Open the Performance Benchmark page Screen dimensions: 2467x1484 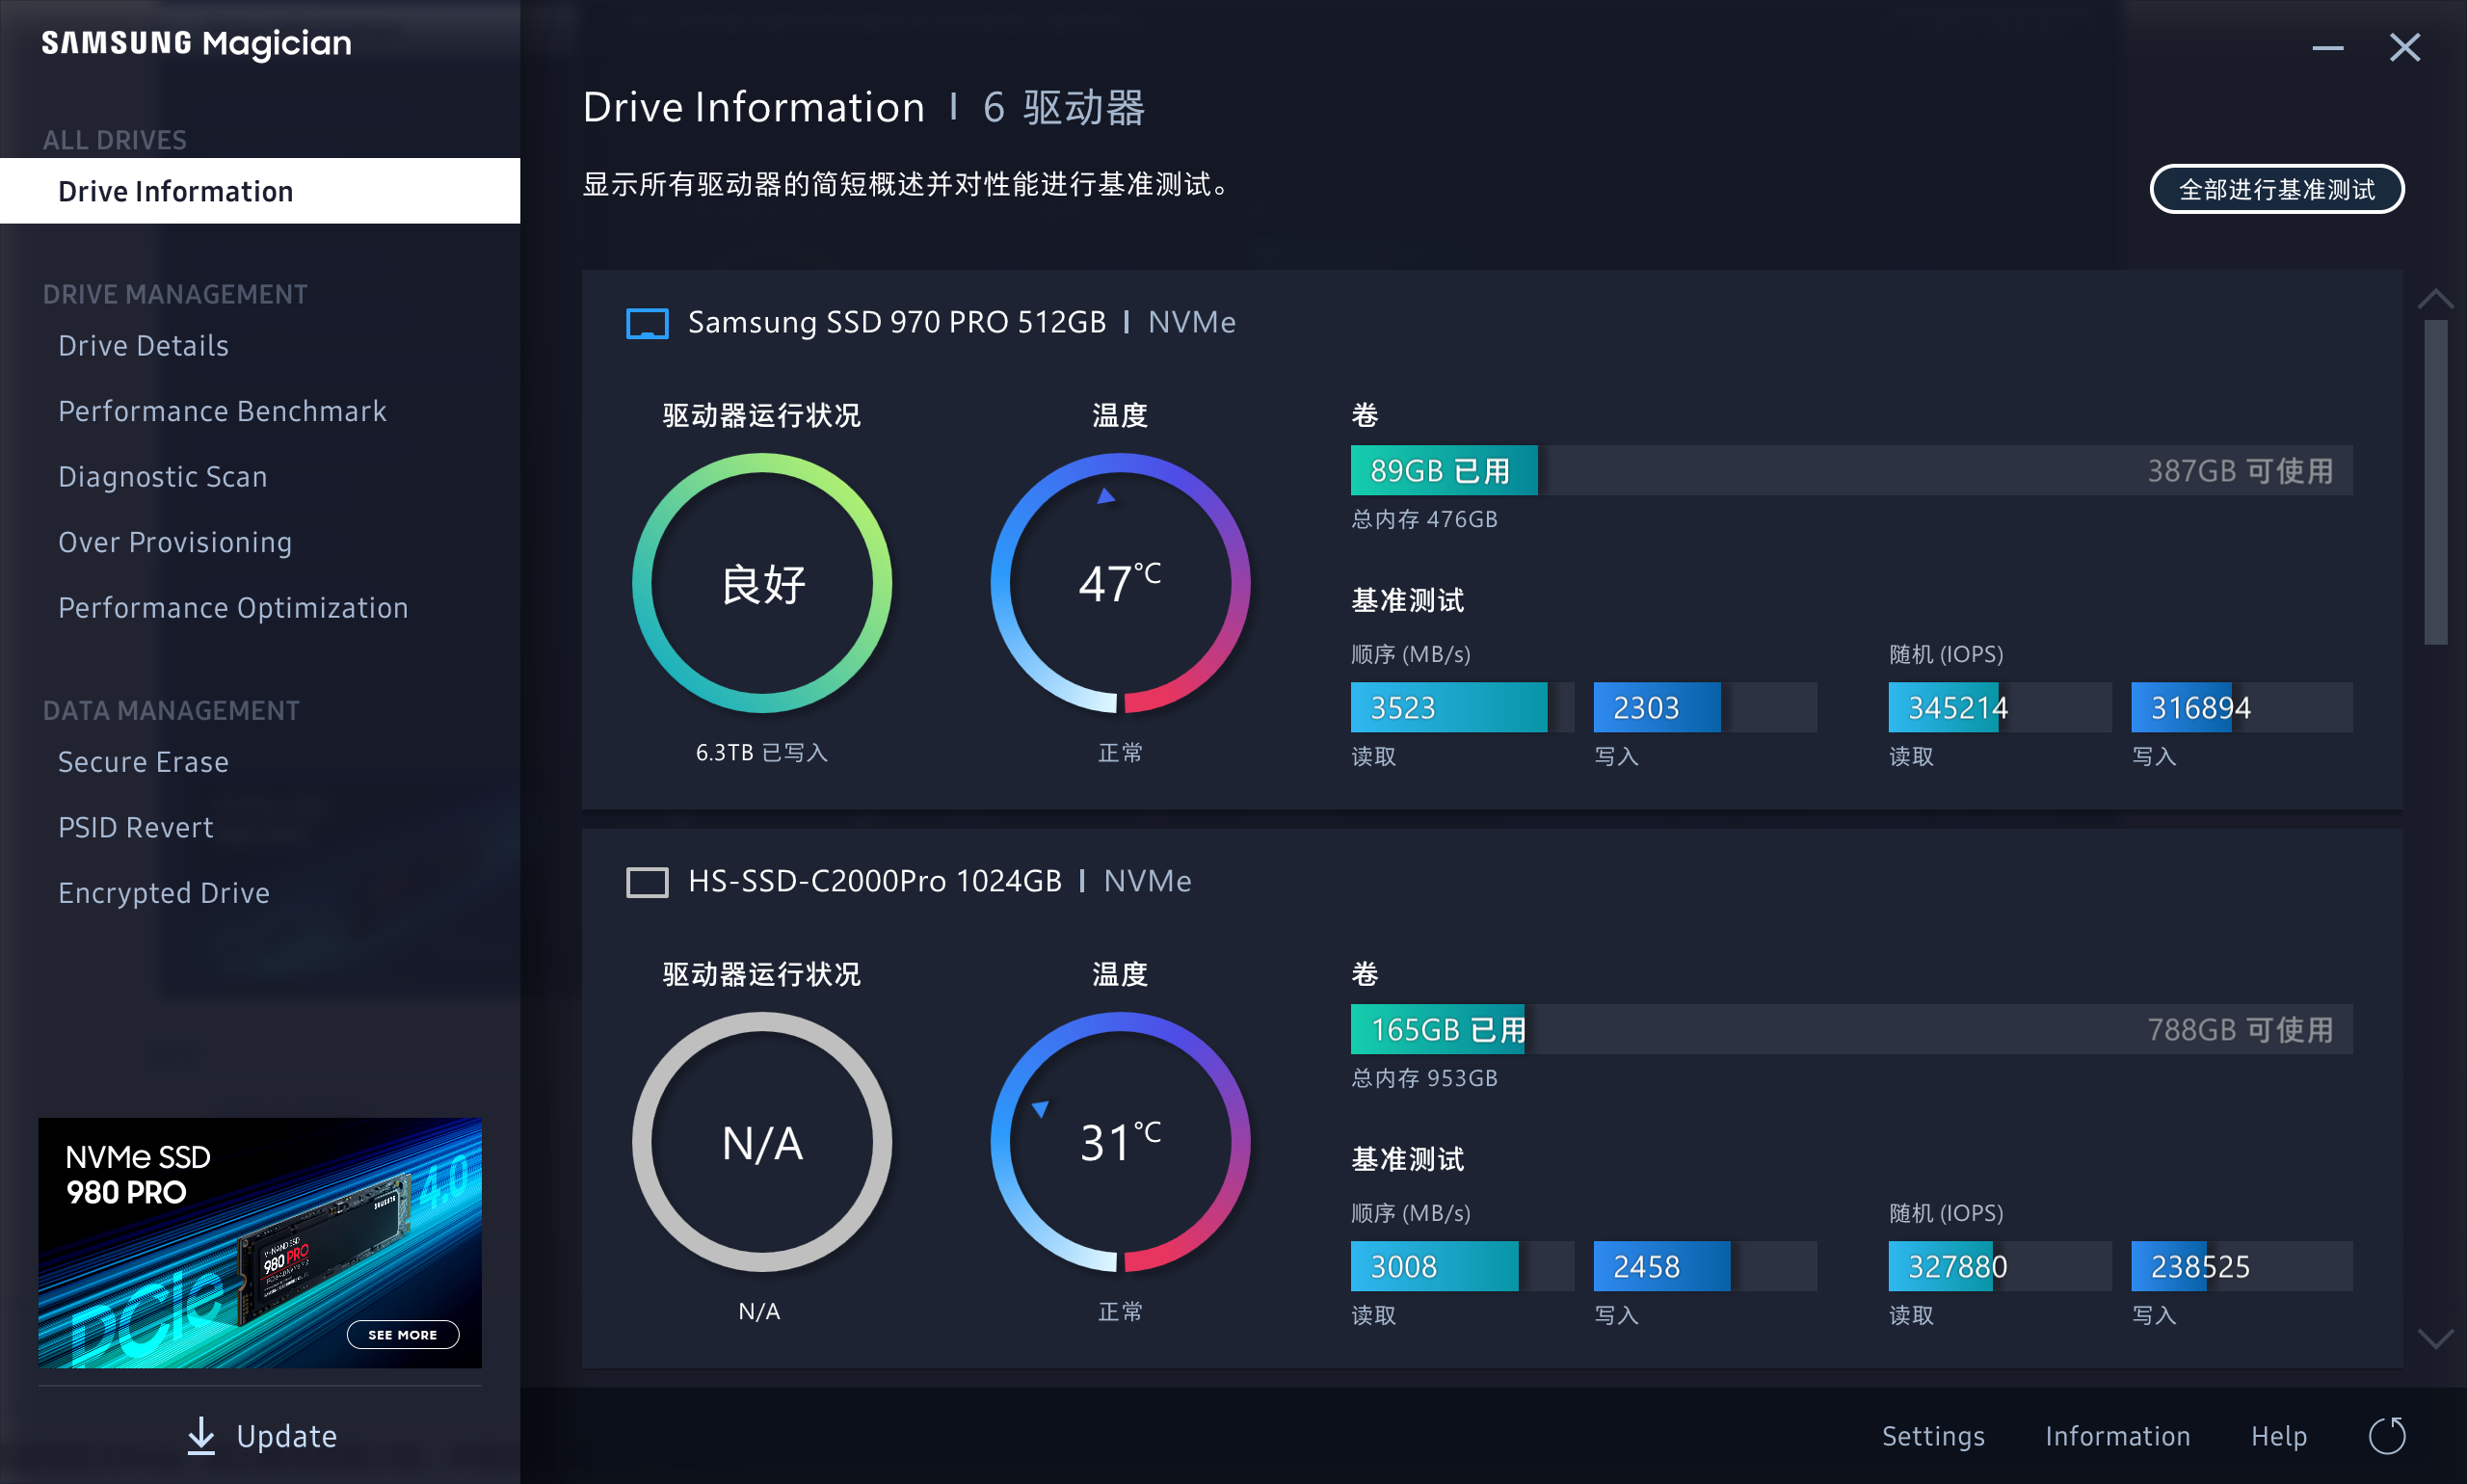point(222,410)
